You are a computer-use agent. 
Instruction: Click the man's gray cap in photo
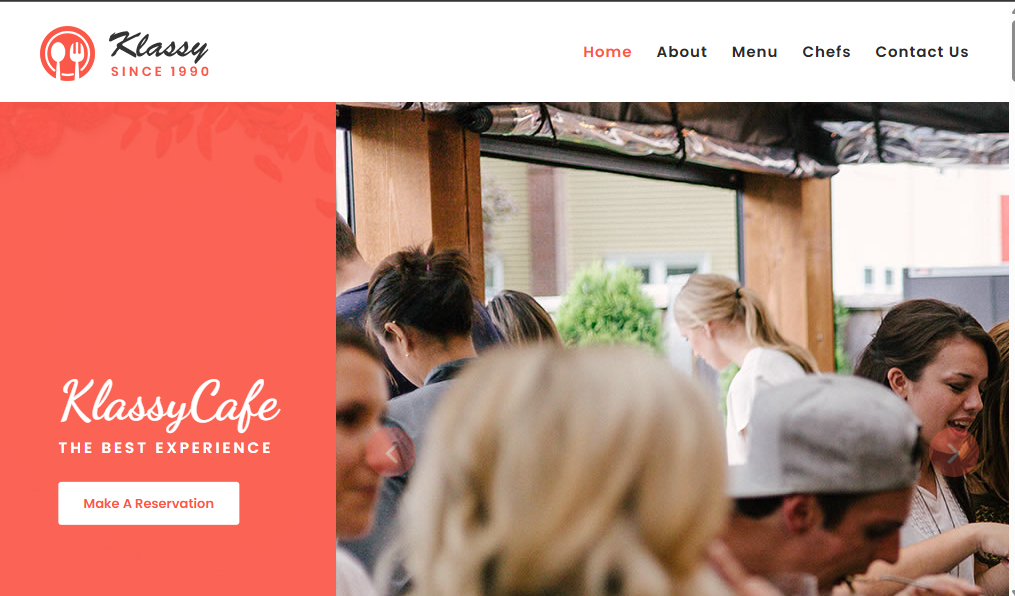(x=825, y=436)
